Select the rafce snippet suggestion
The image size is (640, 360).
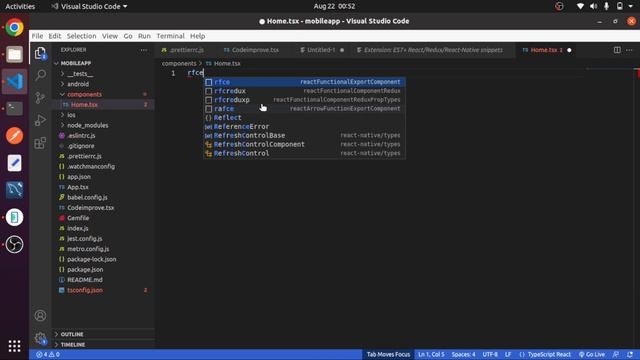tap(304, 109)
